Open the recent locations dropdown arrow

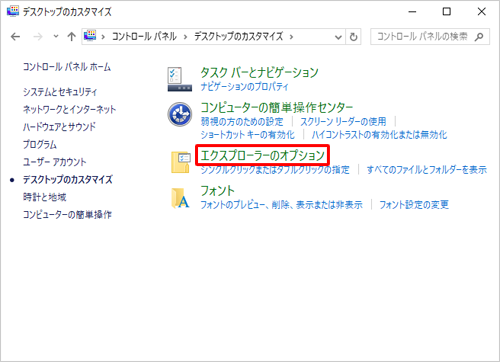pos(56,36)
